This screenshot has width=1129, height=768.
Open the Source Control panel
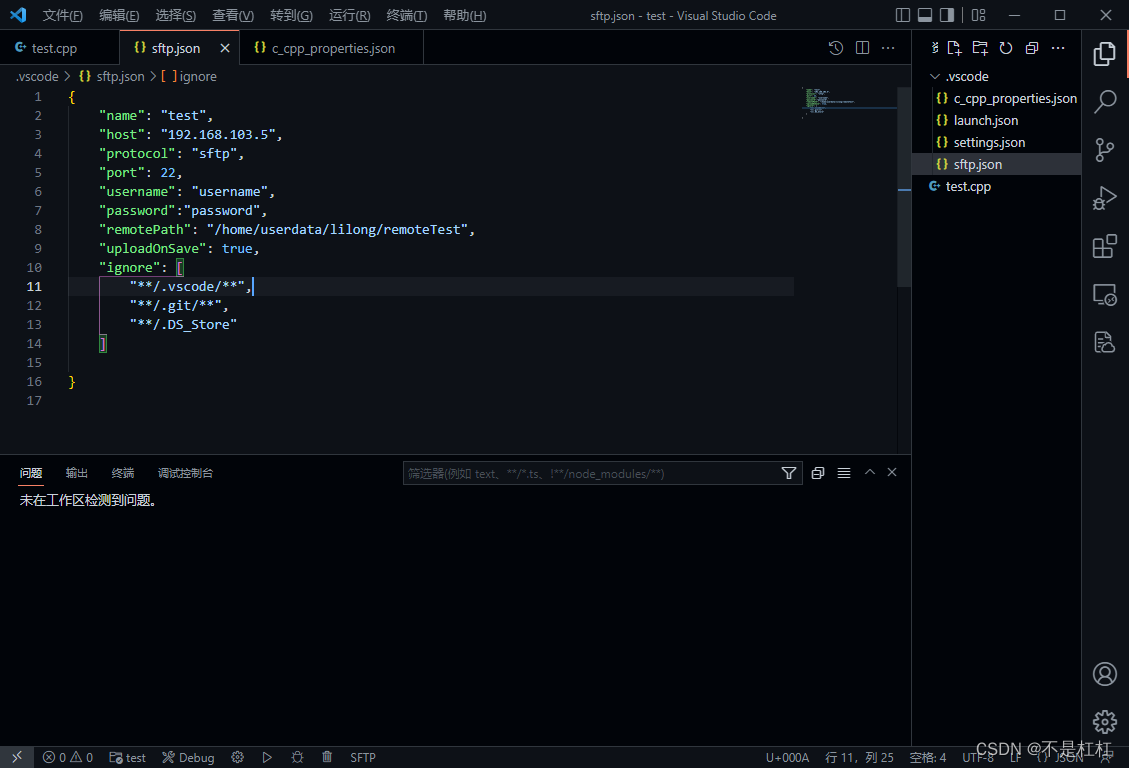(x=1104, y=149)
